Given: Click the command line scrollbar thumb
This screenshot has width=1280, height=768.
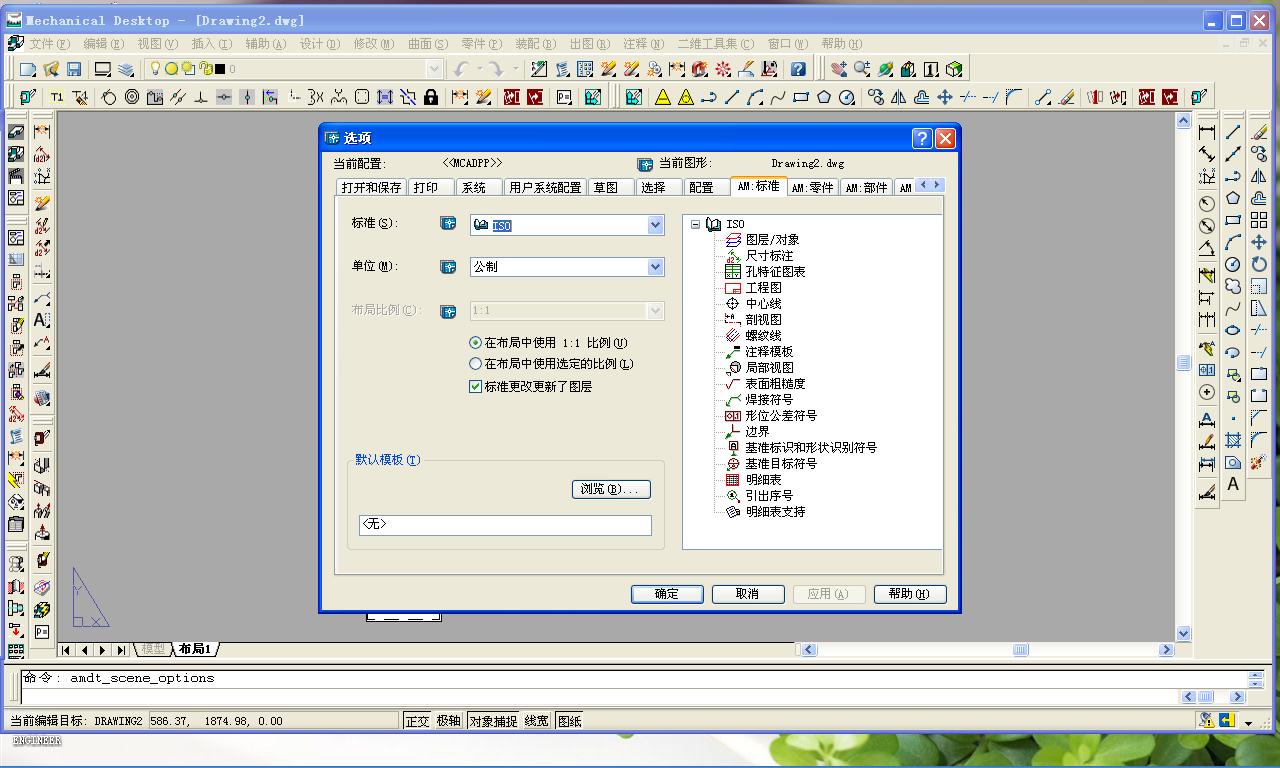Looking at the screenshot, I should [1207, 697].
